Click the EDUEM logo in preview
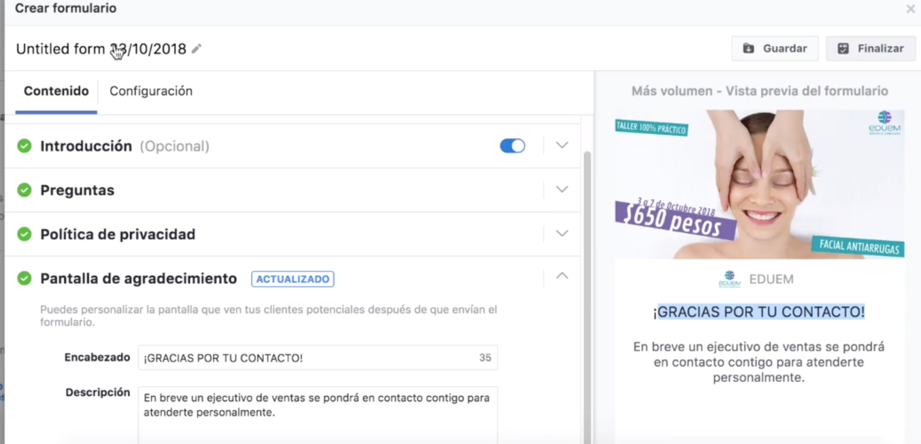The image size is (921, 444). coord(729,280)
